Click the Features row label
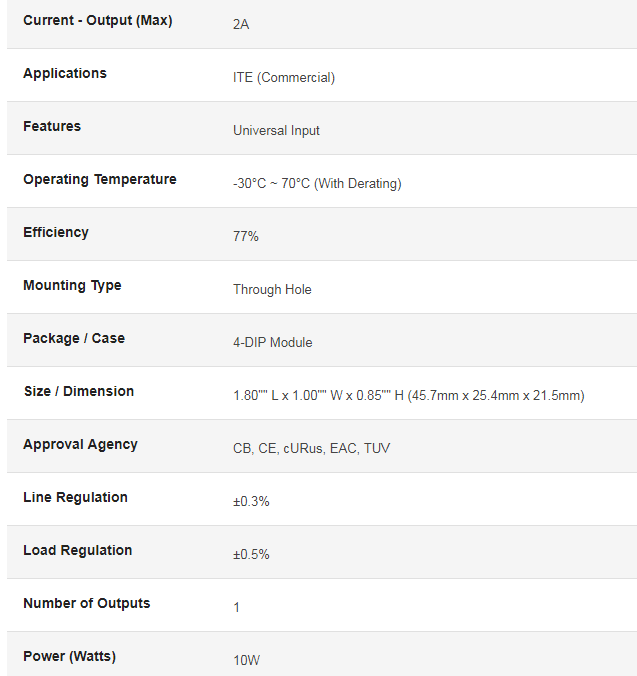 (52, 126)
